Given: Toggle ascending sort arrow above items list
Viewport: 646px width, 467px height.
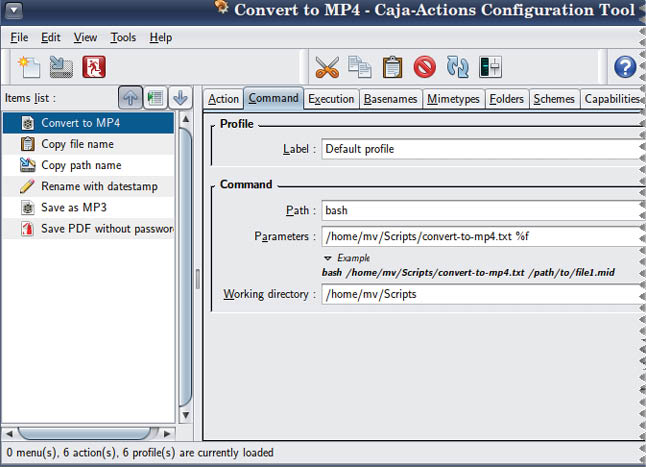Looking at the screenshot, I should pos(130,98).
